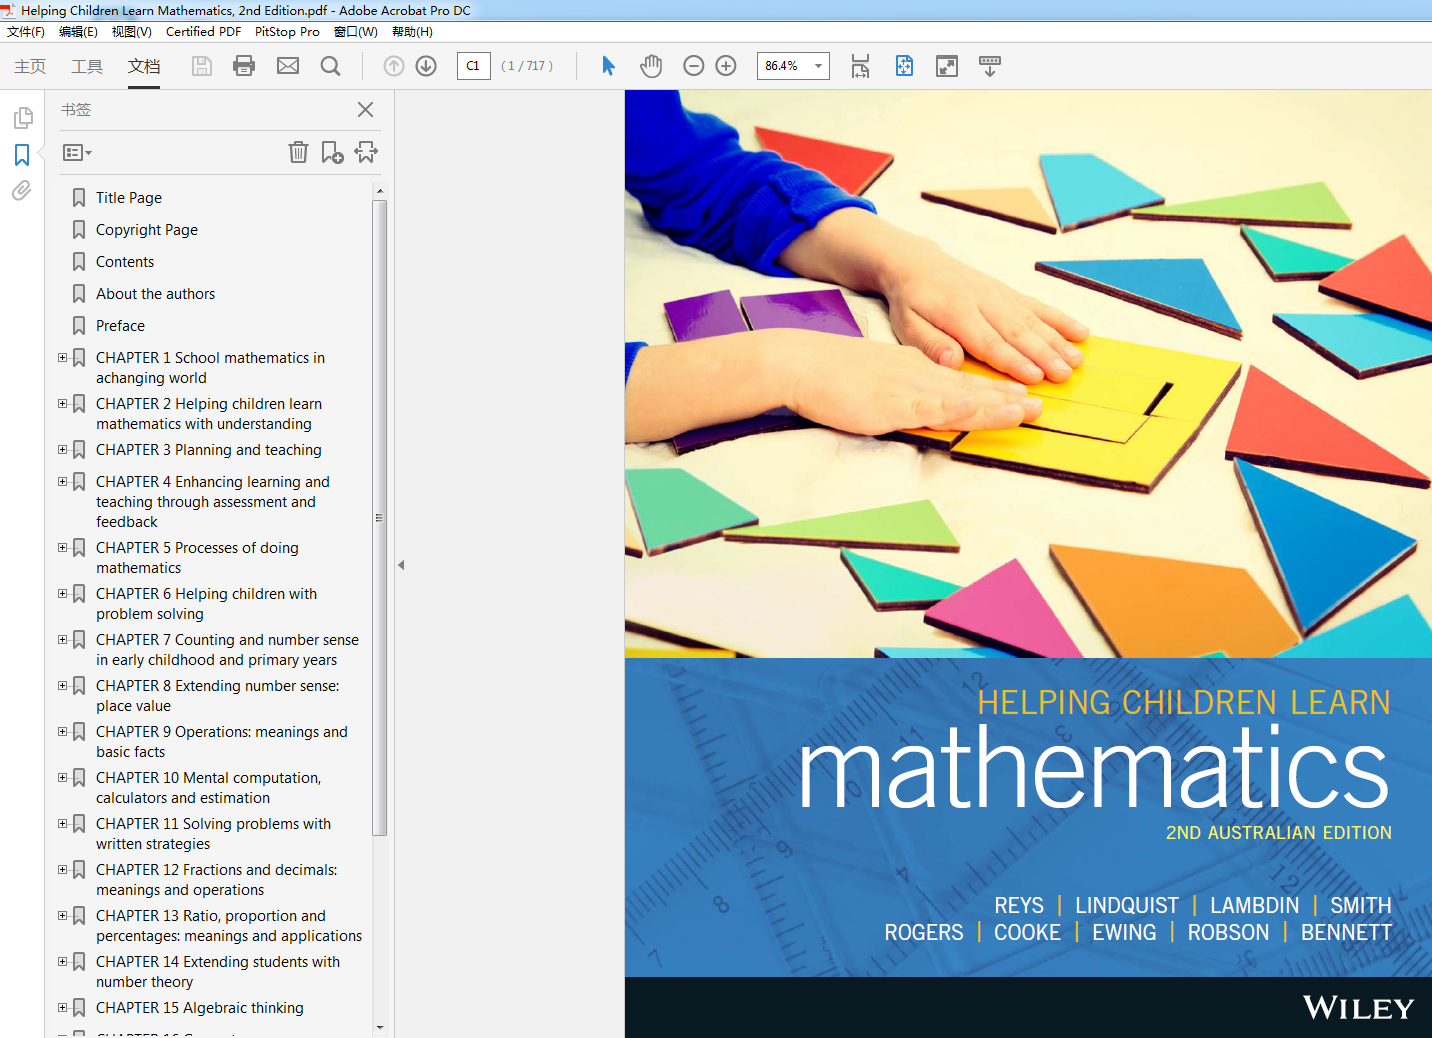The image size is (1432, 1038).
Task: Jump to the Contents bookmark
Action: coord(125,262)
